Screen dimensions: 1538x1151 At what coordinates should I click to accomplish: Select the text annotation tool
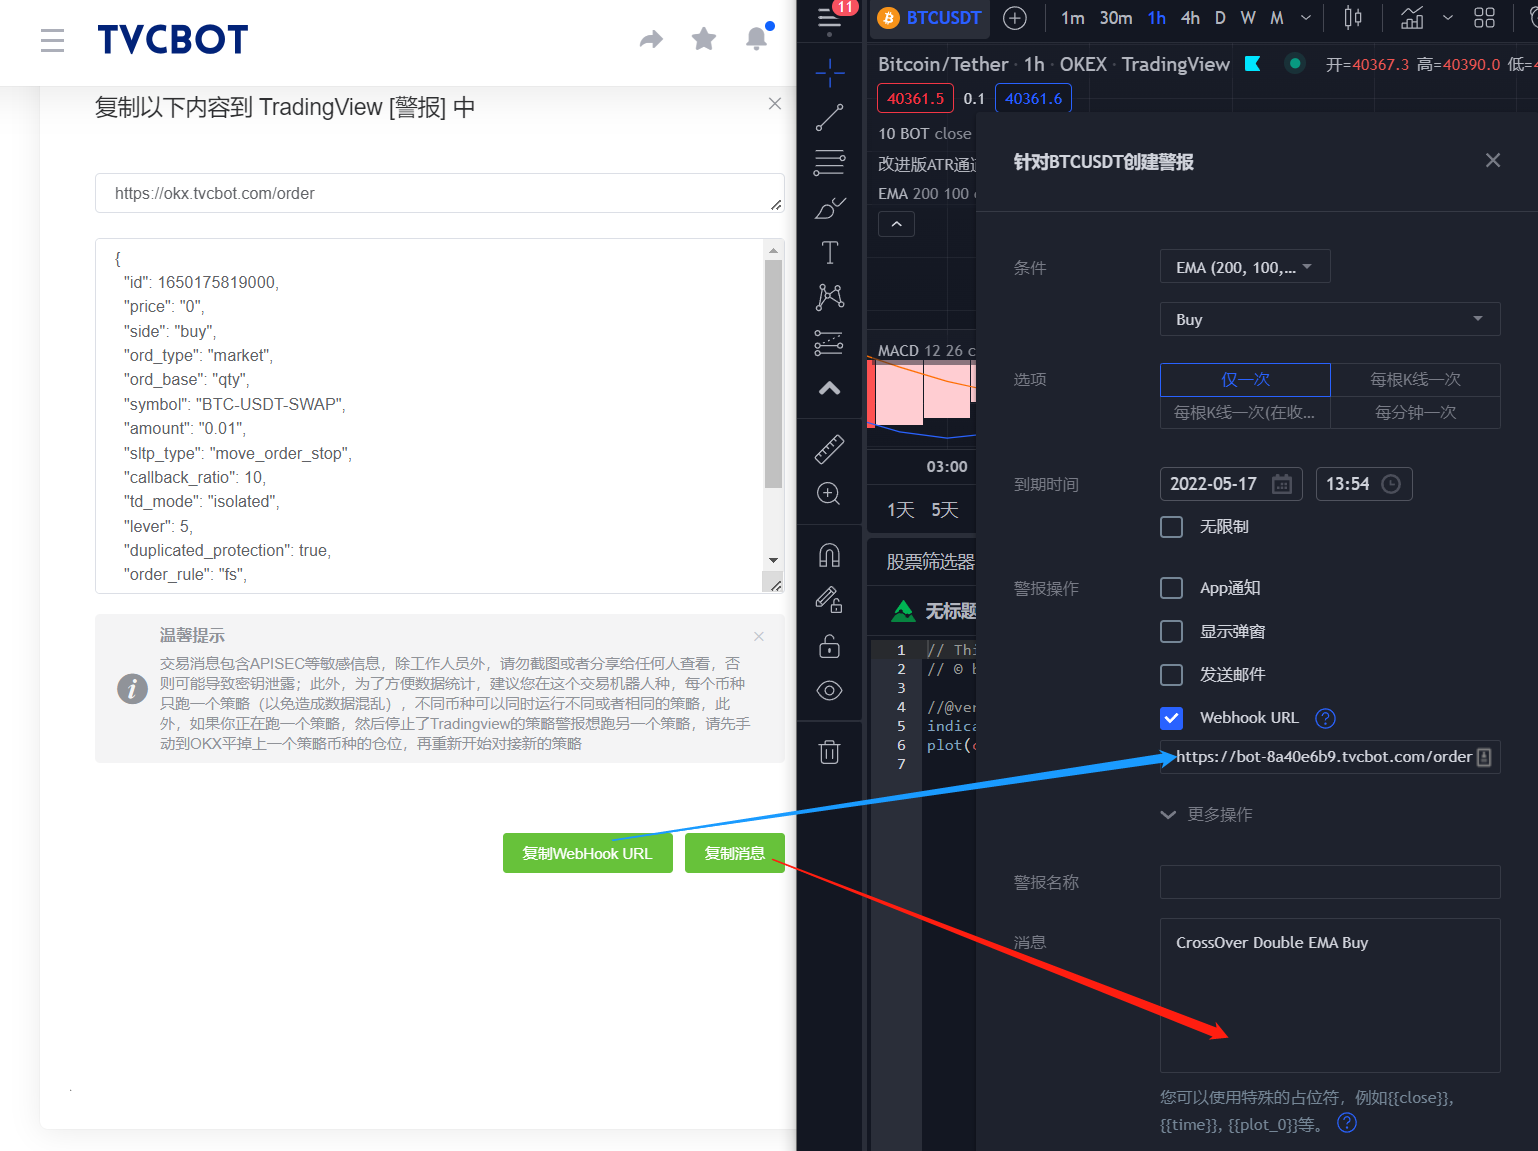pyautogui.click(x=829, y=252)
